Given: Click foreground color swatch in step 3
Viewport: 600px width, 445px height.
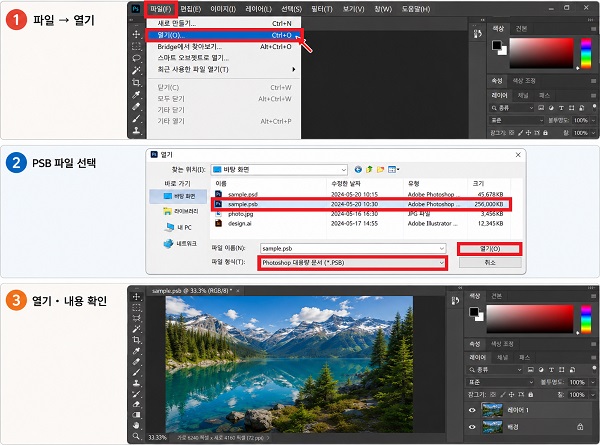Looking at the screenshot, I should 474,312.
